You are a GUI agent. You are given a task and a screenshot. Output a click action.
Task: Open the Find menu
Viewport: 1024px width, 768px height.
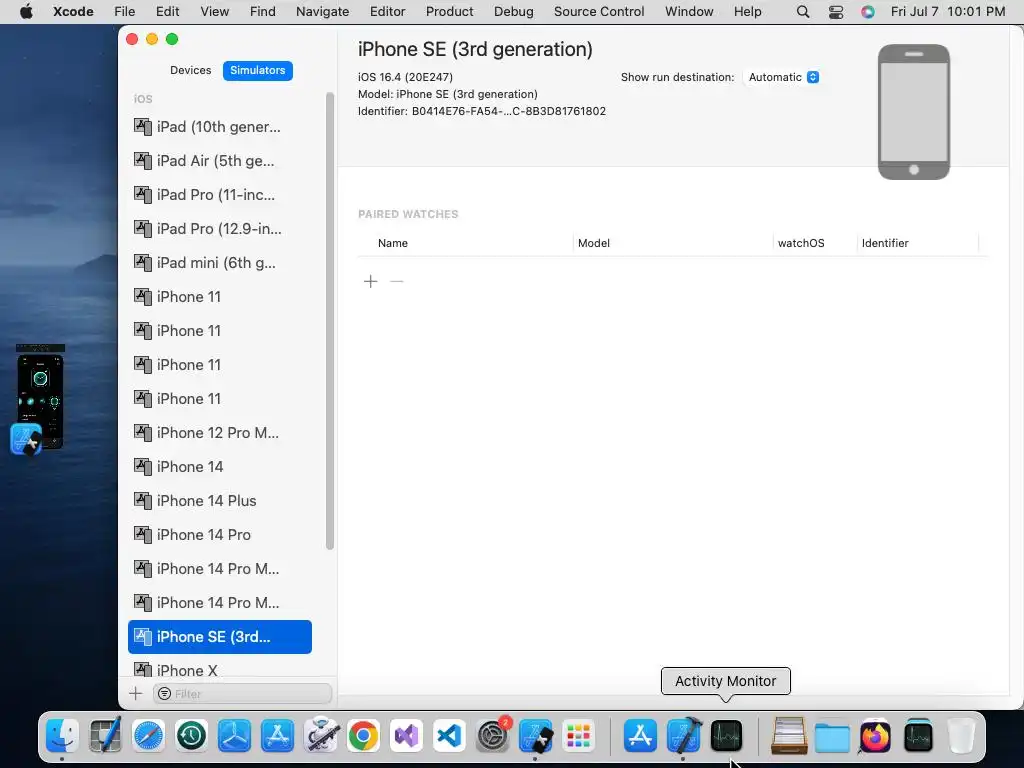[x=263, y=12]
